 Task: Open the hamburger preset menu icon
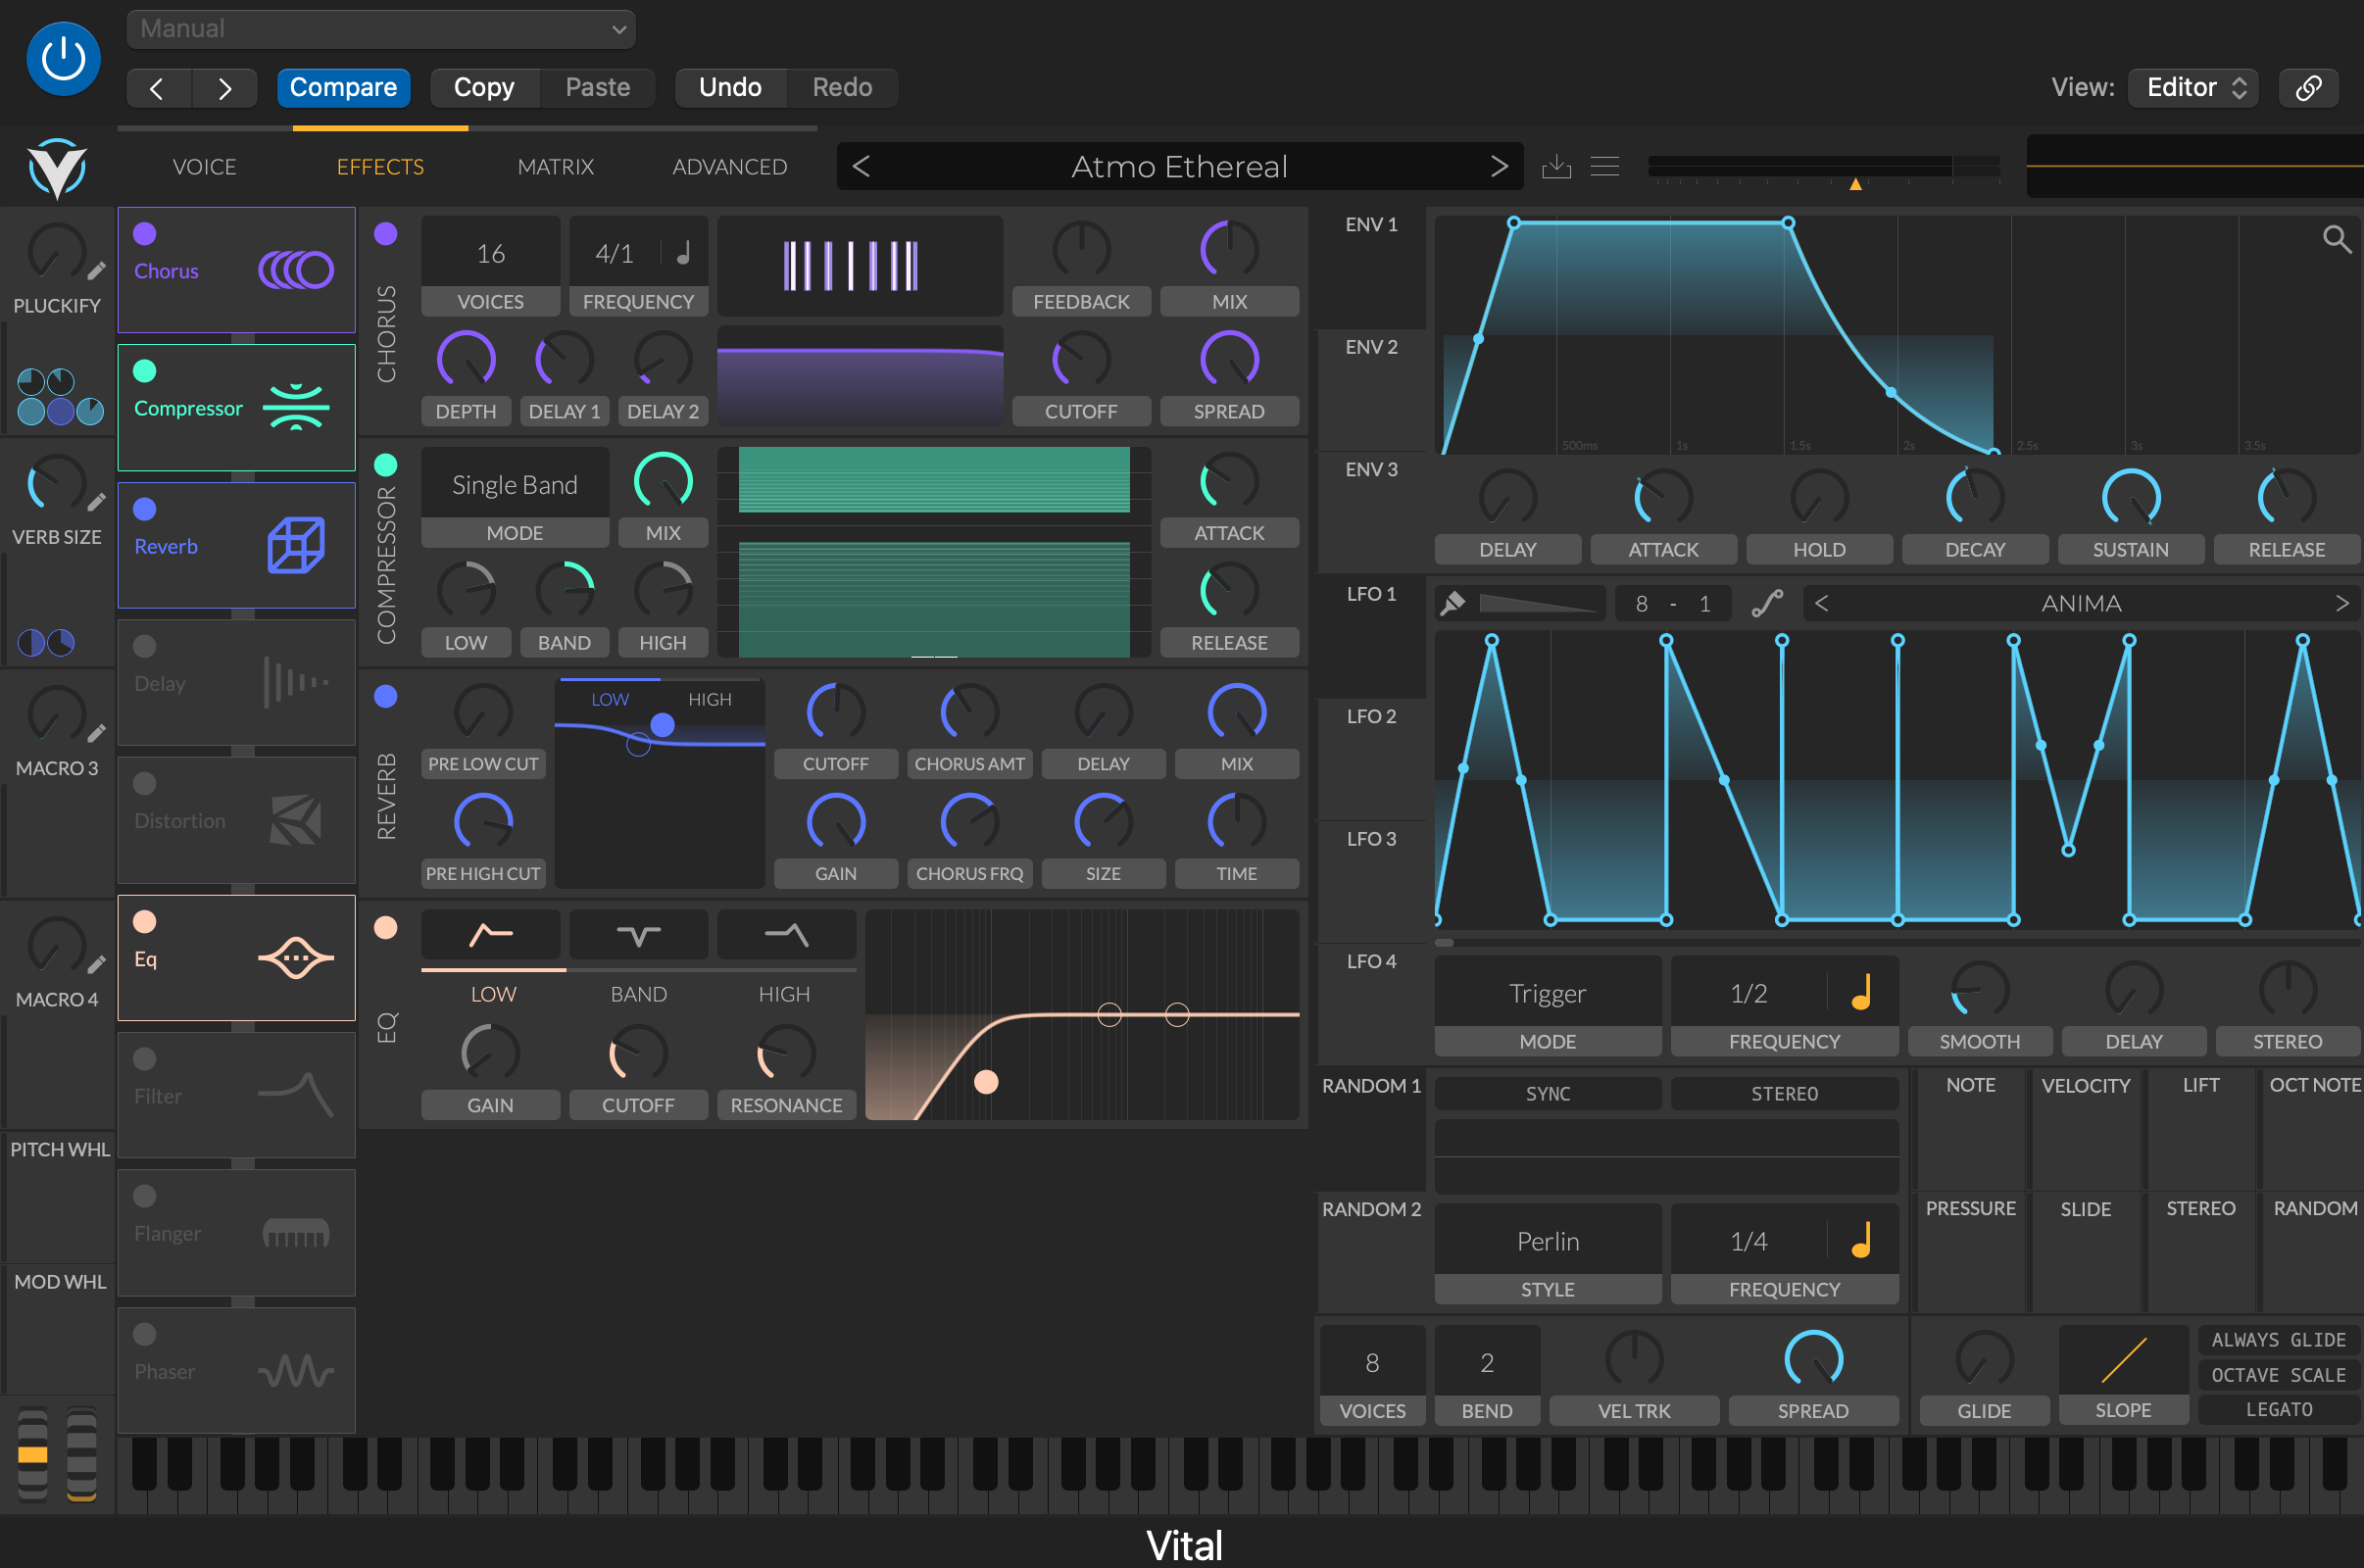click(x=1604, y=166)
